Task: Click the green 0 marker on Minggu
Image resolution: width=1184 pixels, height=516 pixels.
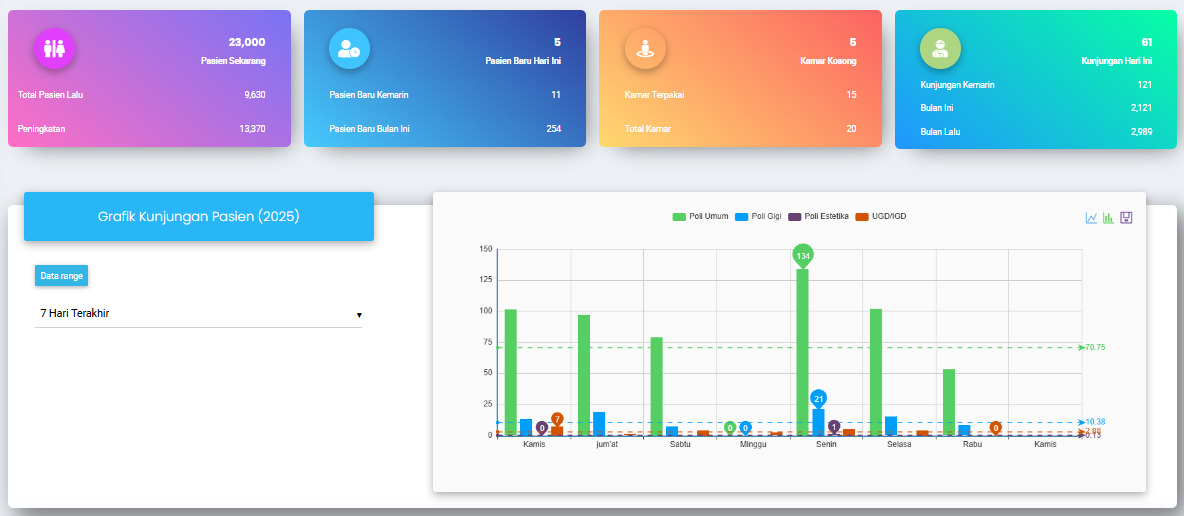Action: [729, 428]
